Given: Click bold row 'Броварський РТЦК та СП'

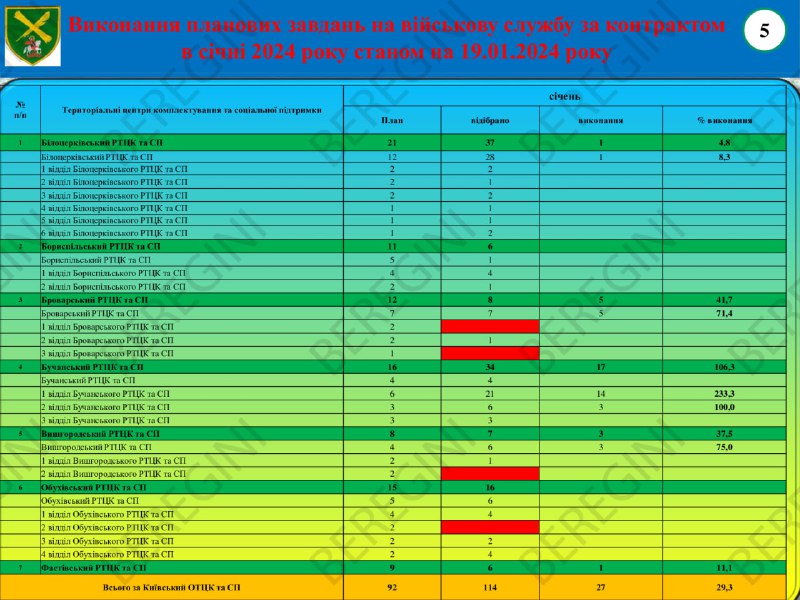Looking at the screenshot, I should point(393,300).
